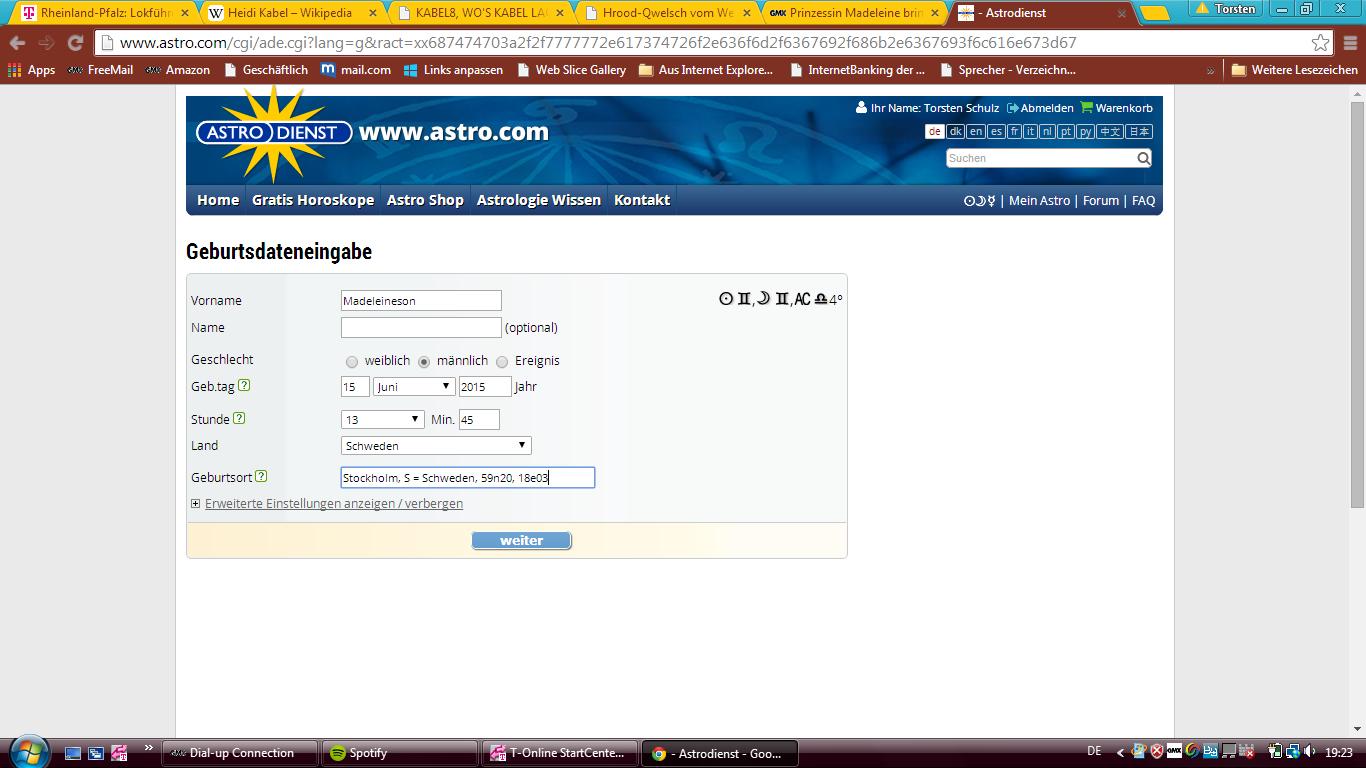The image size is (1366, 768).
Task: Switch to Heidi Kabel Wikipedia tab
Action: click(x=290, y=13)
